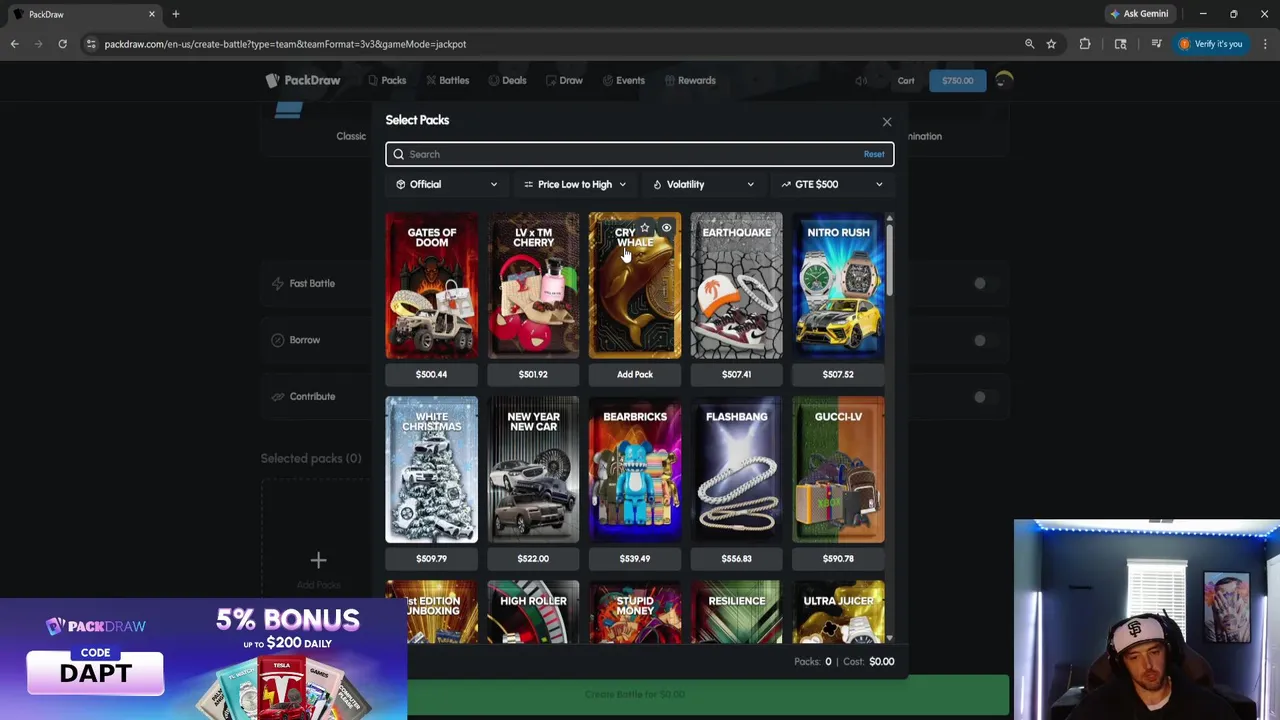Viewport: 1280px width, 720px height.
Task: Click the Fast Battle lightning icon
Action: tap(278, 284)
